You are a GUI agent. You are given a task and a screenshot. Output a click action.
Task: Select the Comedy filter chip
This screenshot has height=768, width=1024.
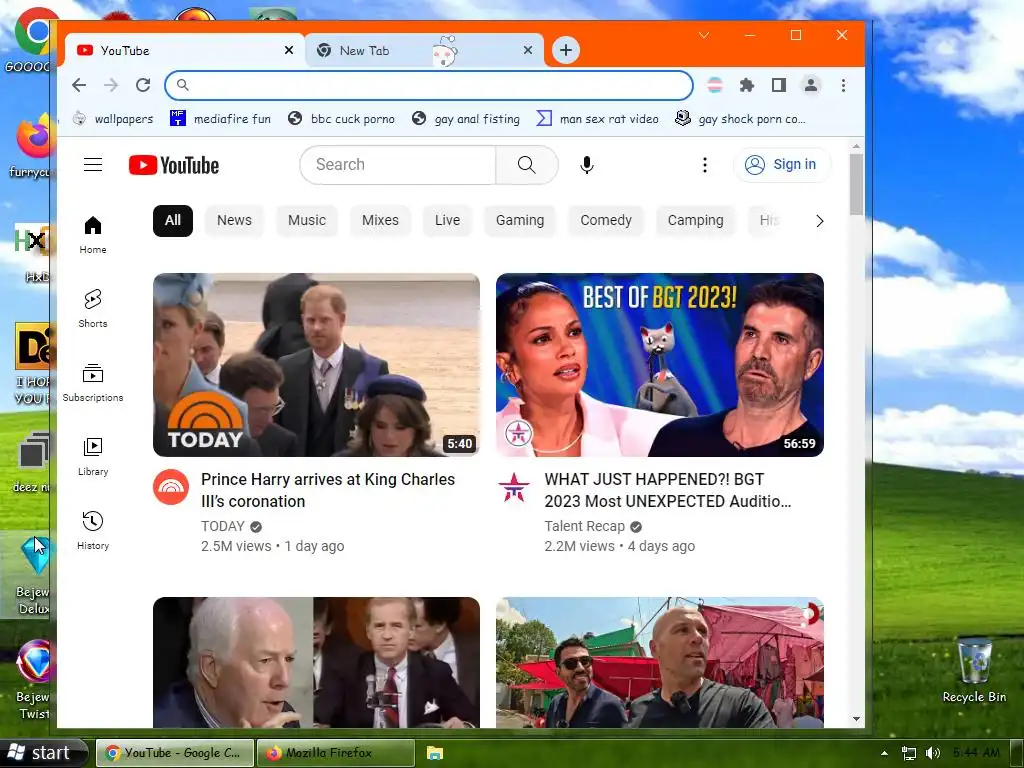(x=605, y=221)
